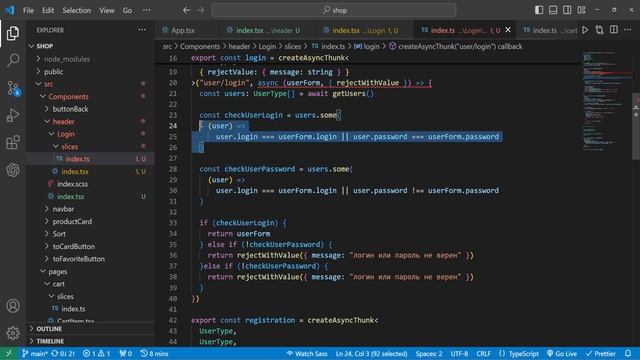Open the ChatGPT extension icon in activity bar
The width and height of the screenshot is (640, 360).
[13, 170]
